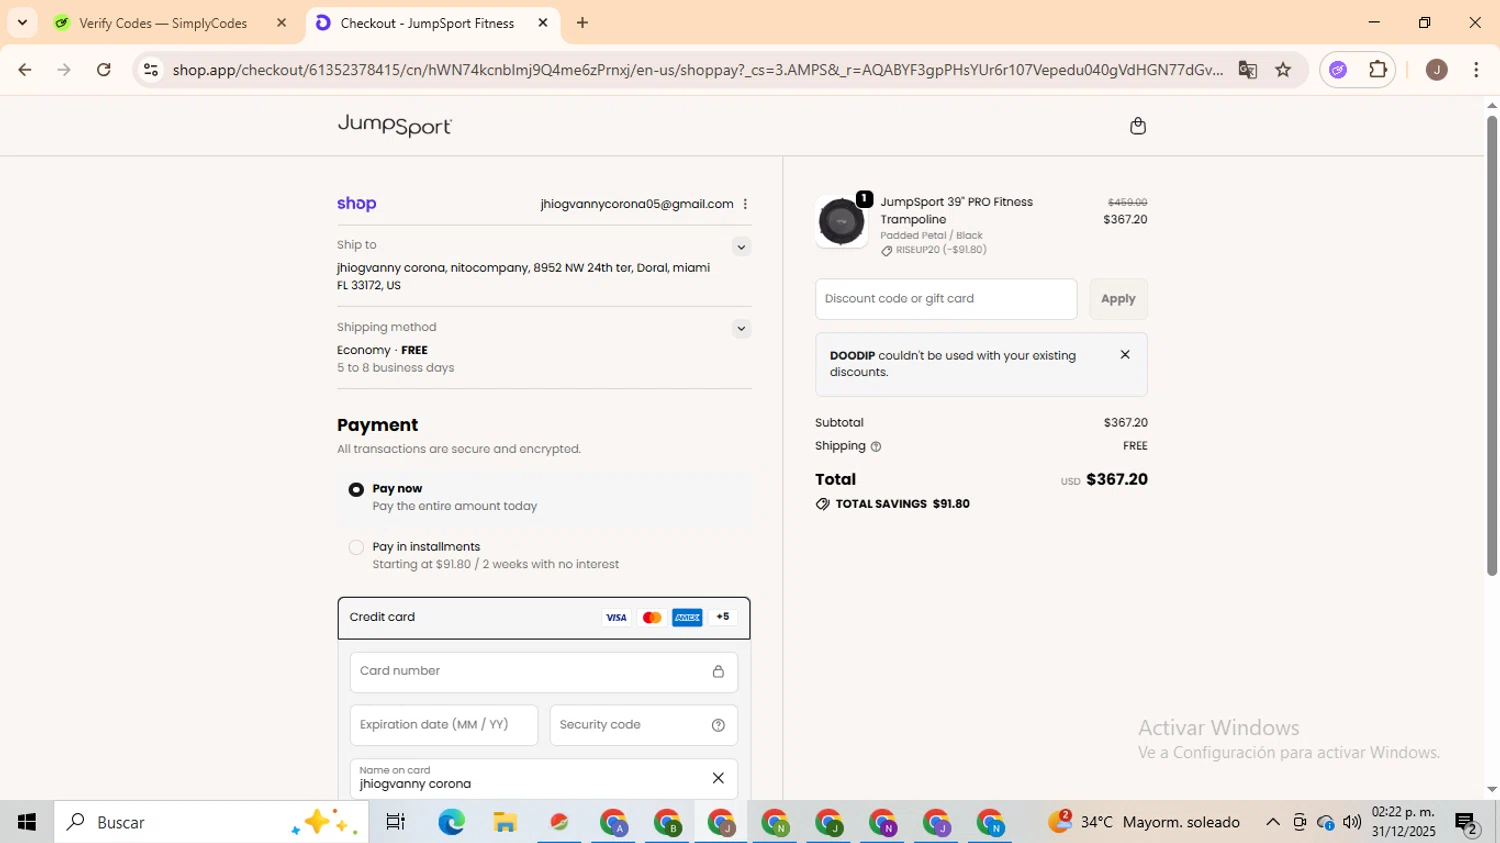The height and width of the screenshot is (843, 1500).
Task: Go back to previous page
Action: [x=25, y=70]
